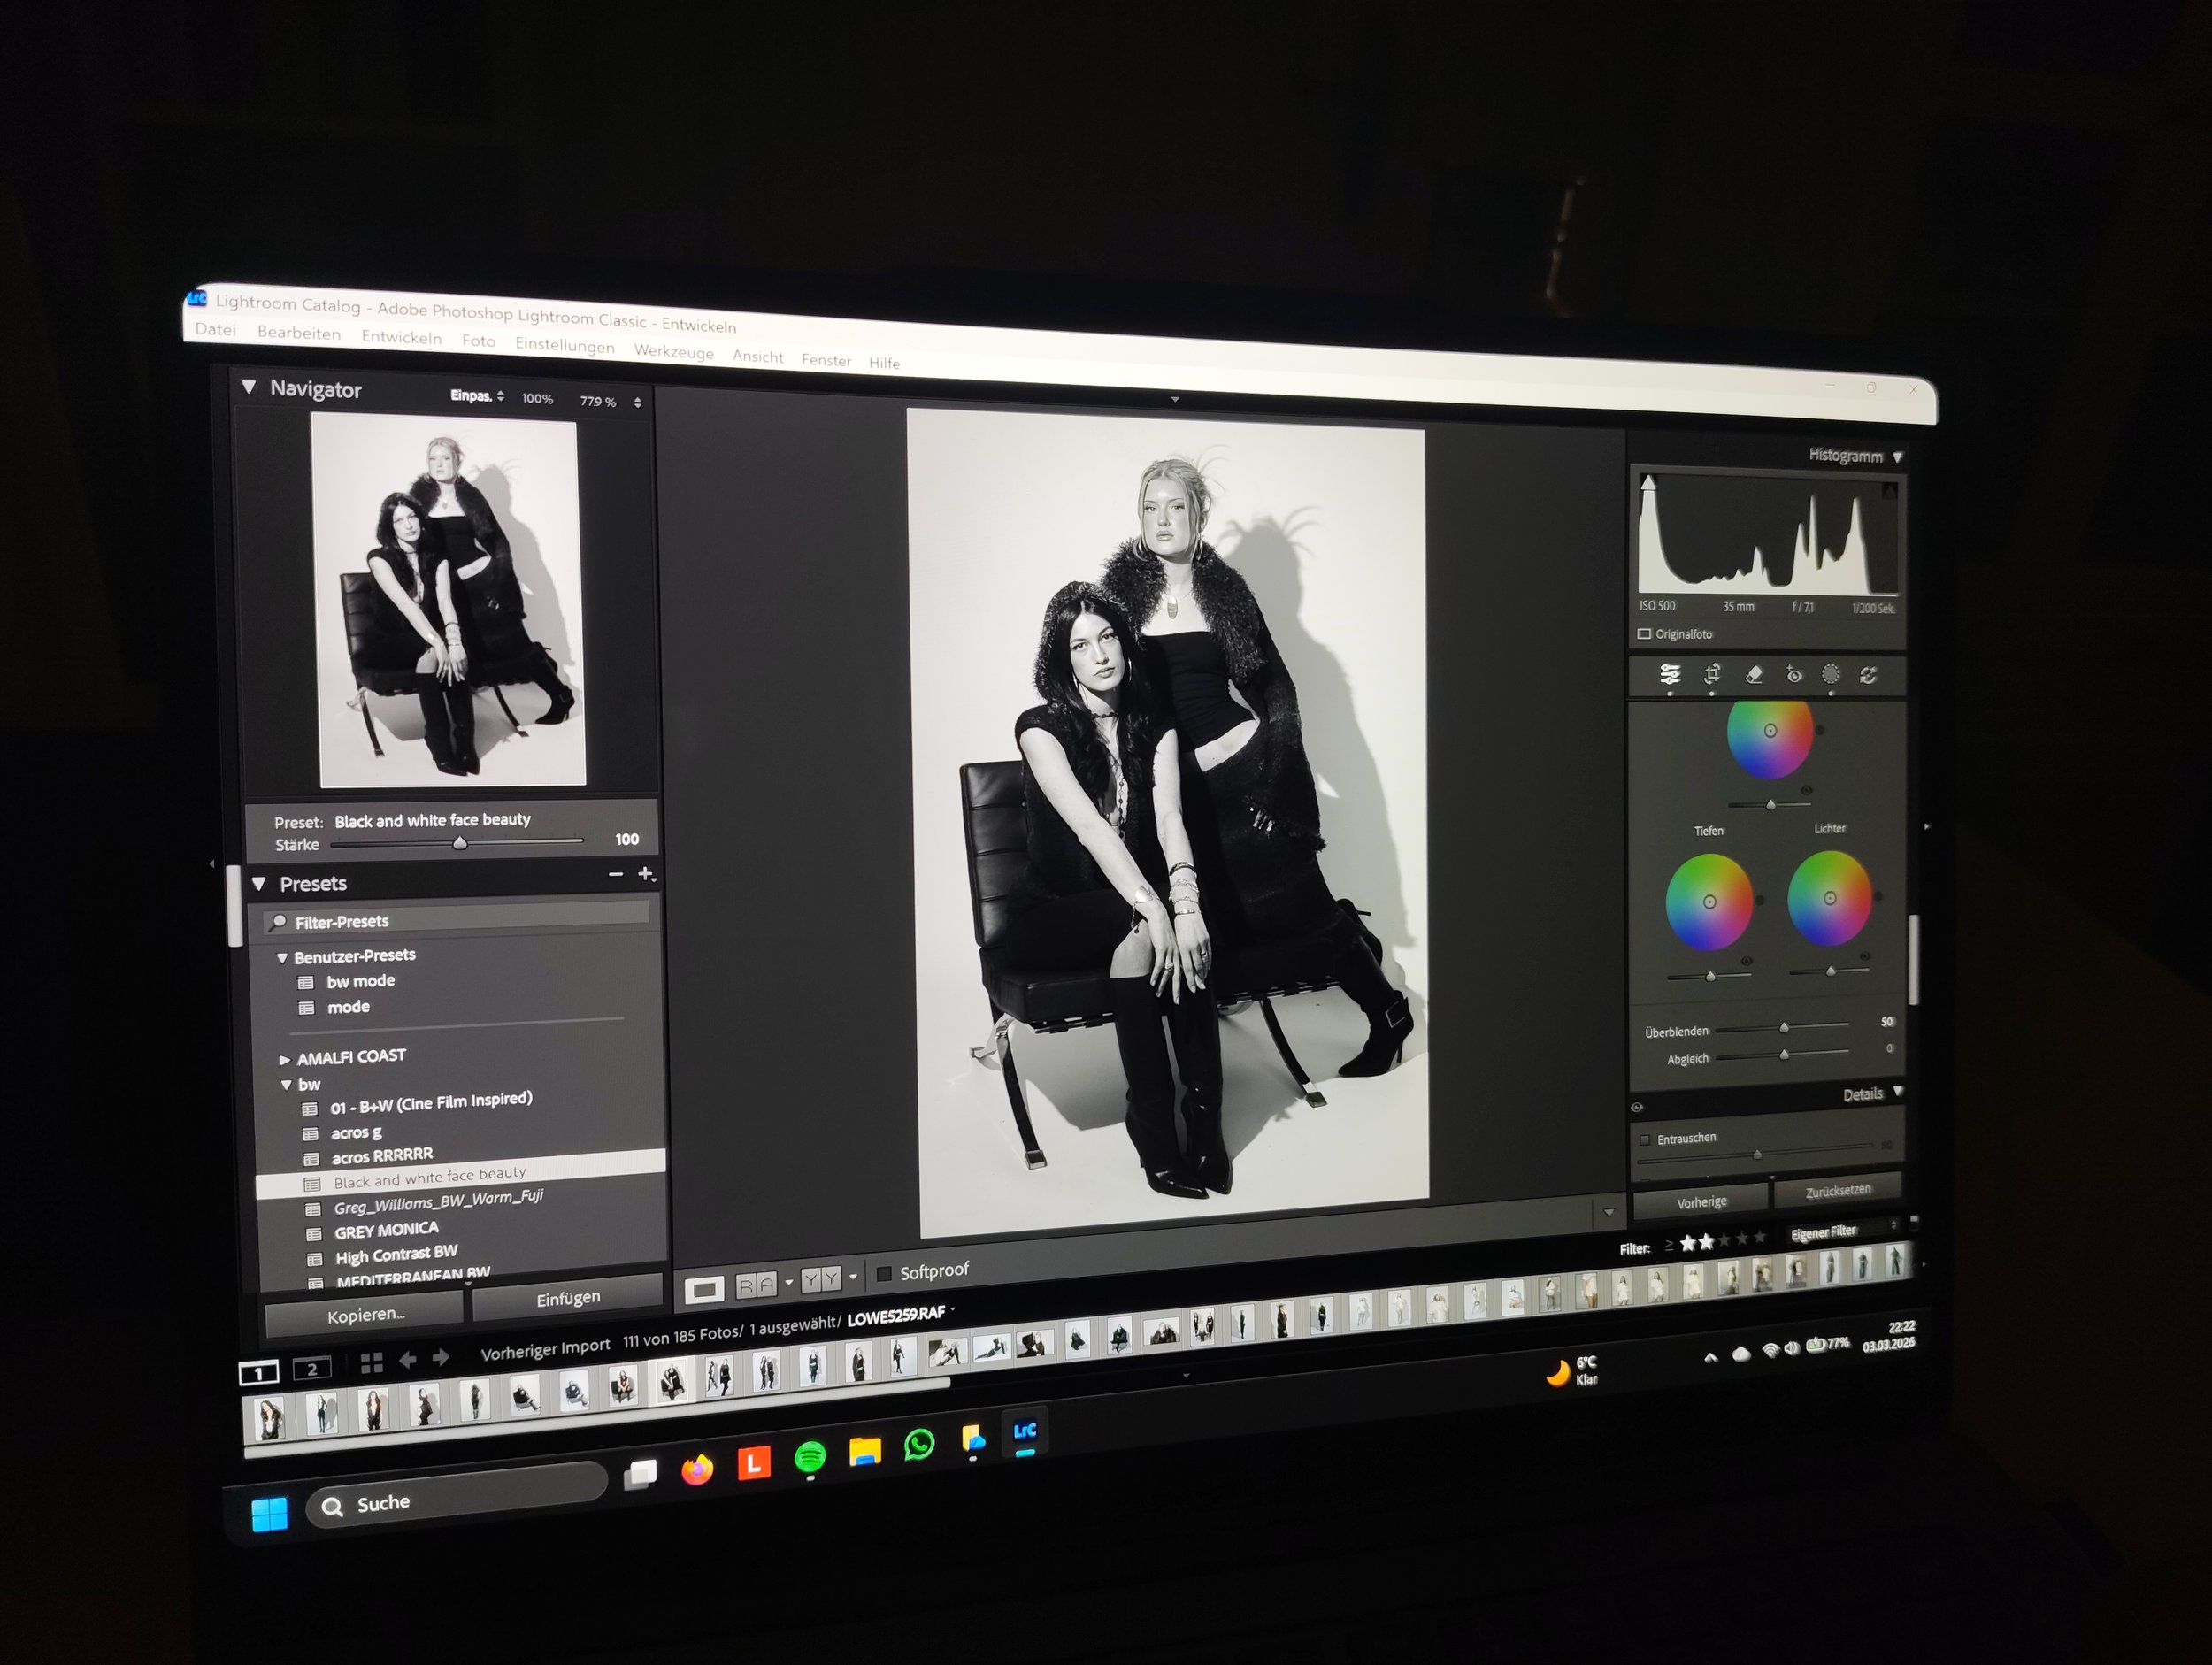Open Spotify from the taskbar
Image resolution: width=2212 pixels, height=1665 pixels.
[810, 1457]
